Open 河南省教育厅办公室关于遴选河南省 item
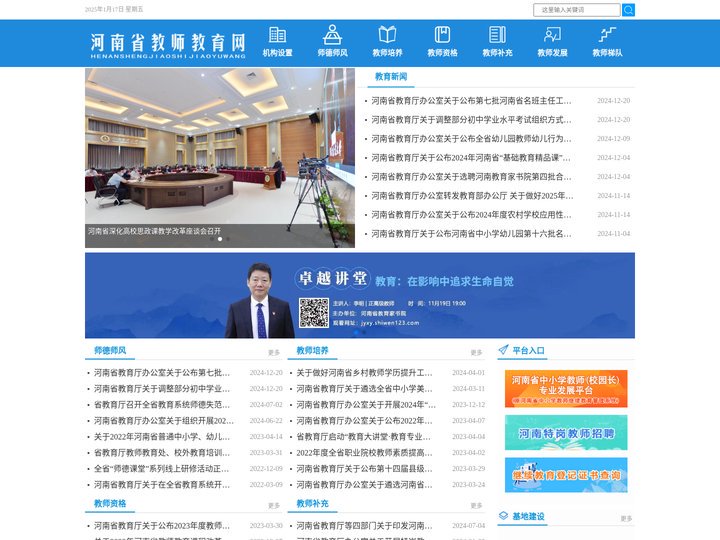The image size is (720, 540). pyautogui.click(x=364, y=484)
